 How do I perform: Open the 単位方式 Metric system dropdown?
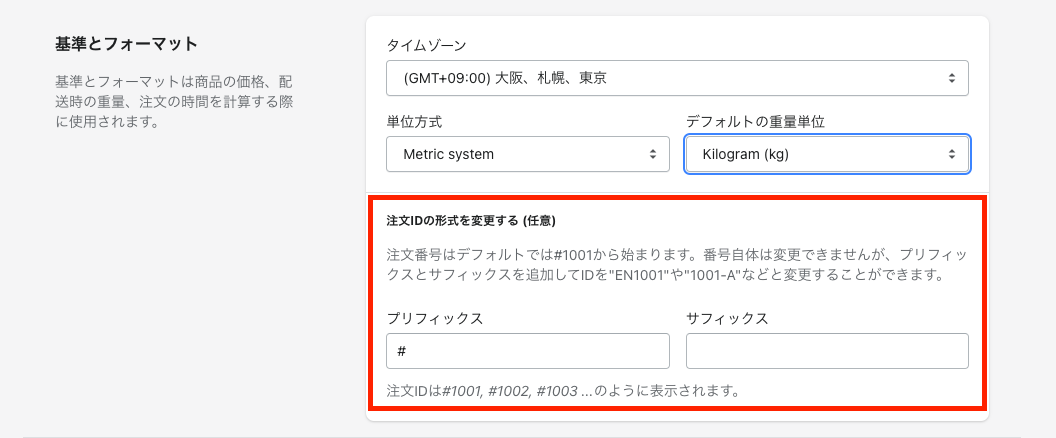[527, 154]
